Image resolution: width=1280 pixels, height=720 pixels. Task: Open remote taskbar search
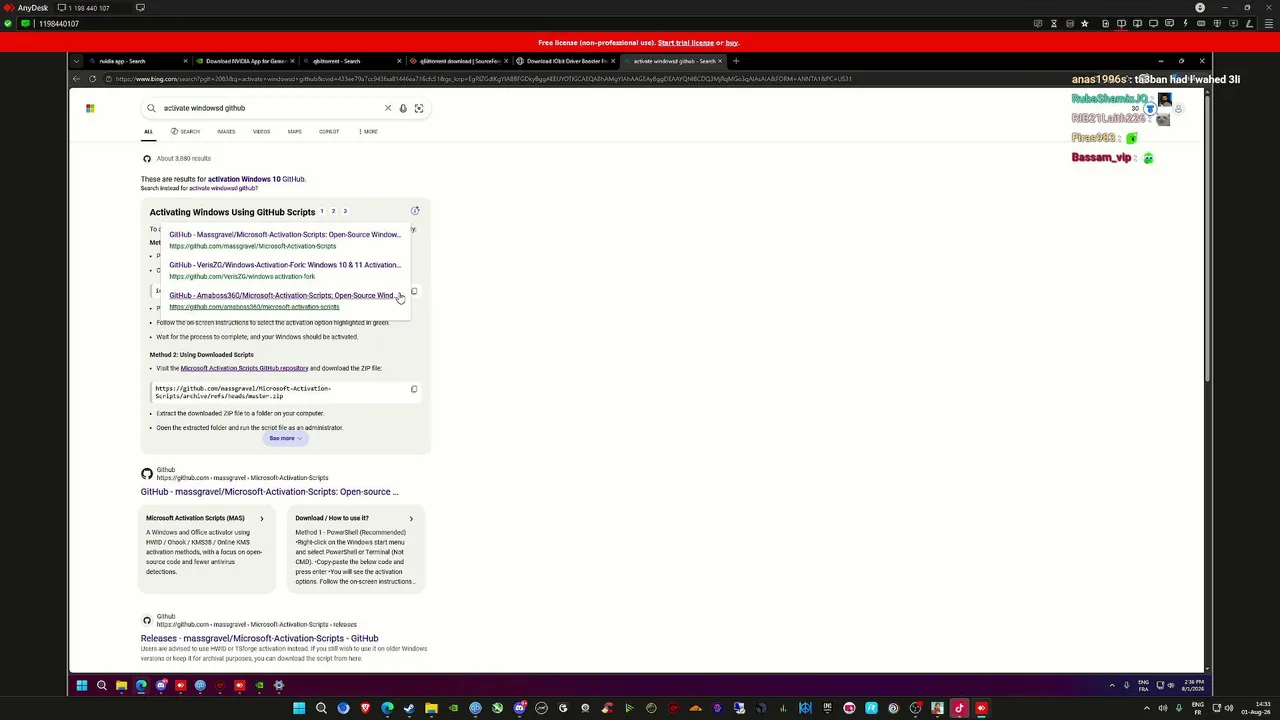(102, 685)
